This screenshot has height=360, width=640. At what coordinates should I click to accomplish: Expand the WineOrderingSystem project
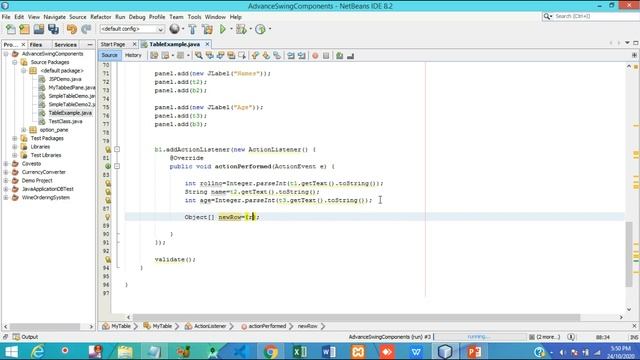[6, 198]
